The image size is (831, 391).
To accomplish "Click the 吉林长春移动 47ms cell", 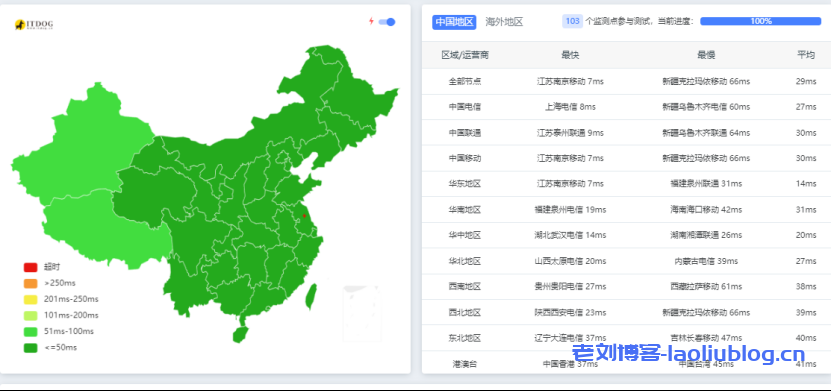I will [x=706, y=338].
